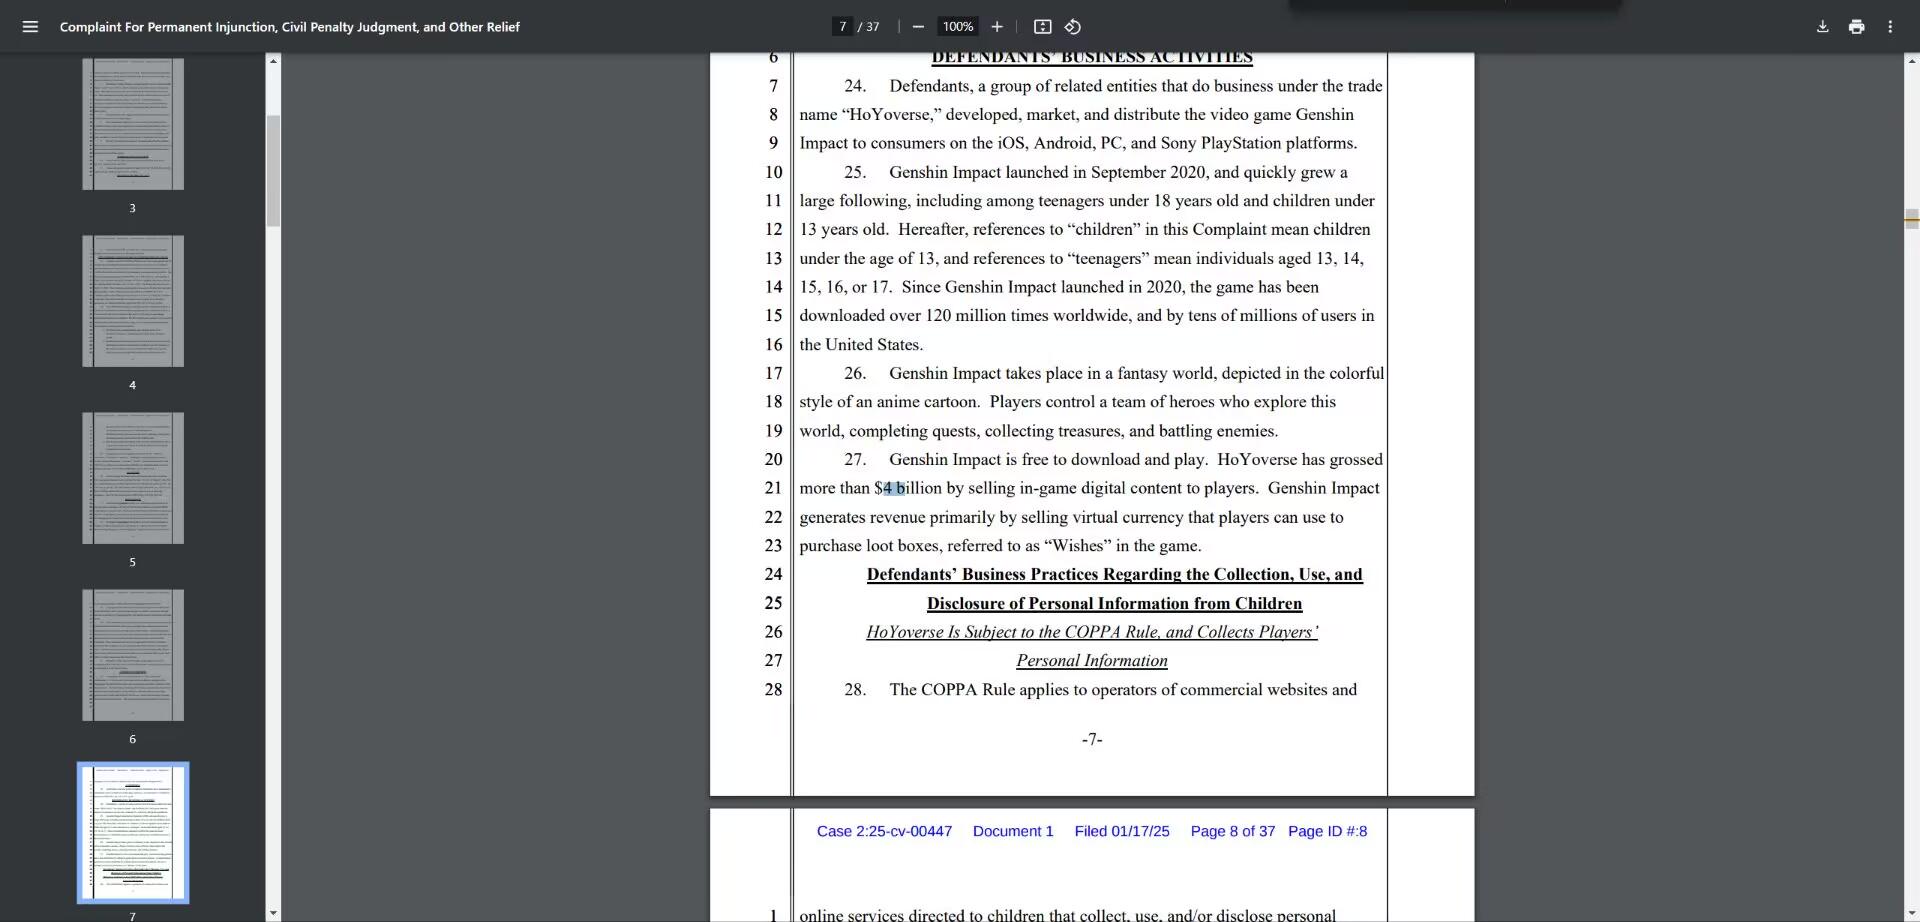This screenshot has width=1920, height=922.
Task: Click the thumbnail panel scrollbar handle
Action: pyautogui.click(x=273, y=170)
